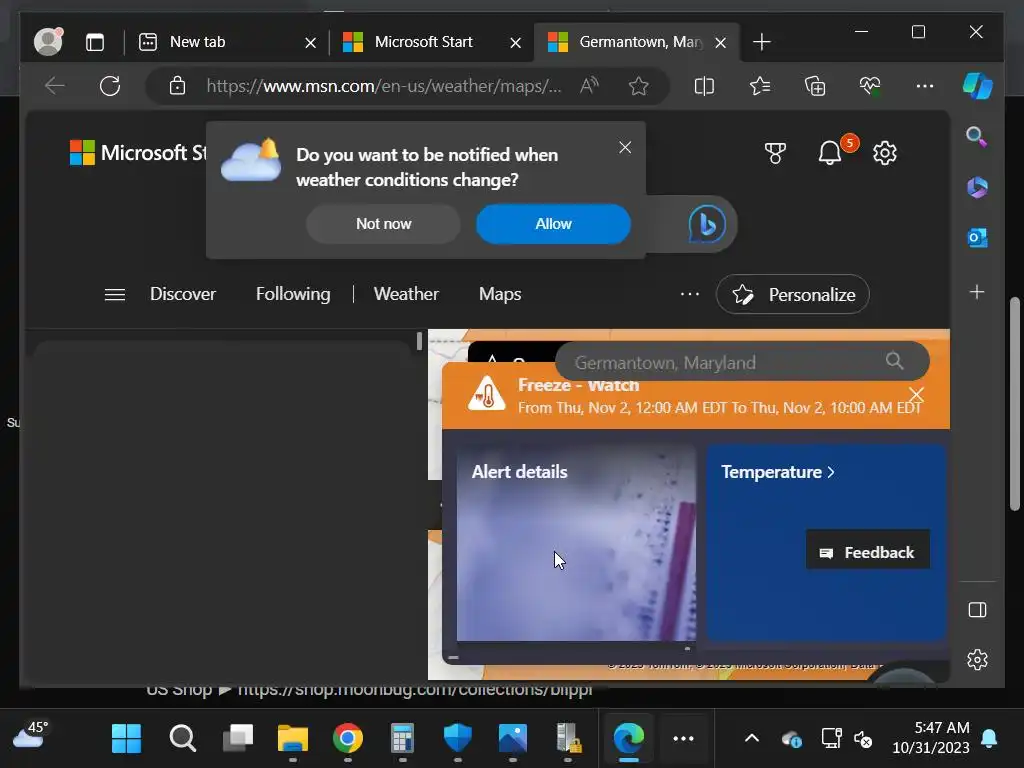This screenshot has height=768, width=1024.
Task: Allow weather change notifications
Action: pyautogui.click(x=553, y=224)
